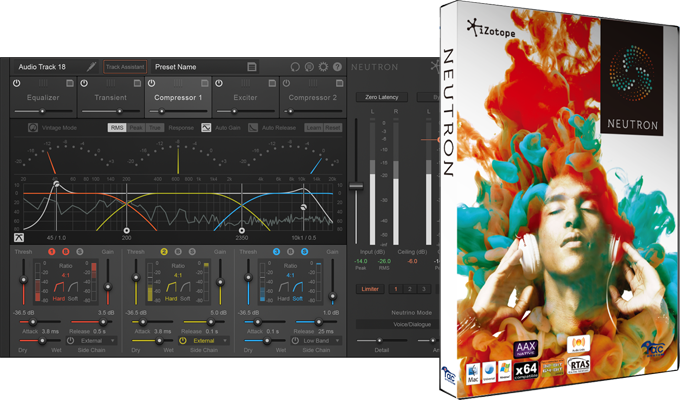Click the blue band 3 number icon

click(x=276, y=252)
